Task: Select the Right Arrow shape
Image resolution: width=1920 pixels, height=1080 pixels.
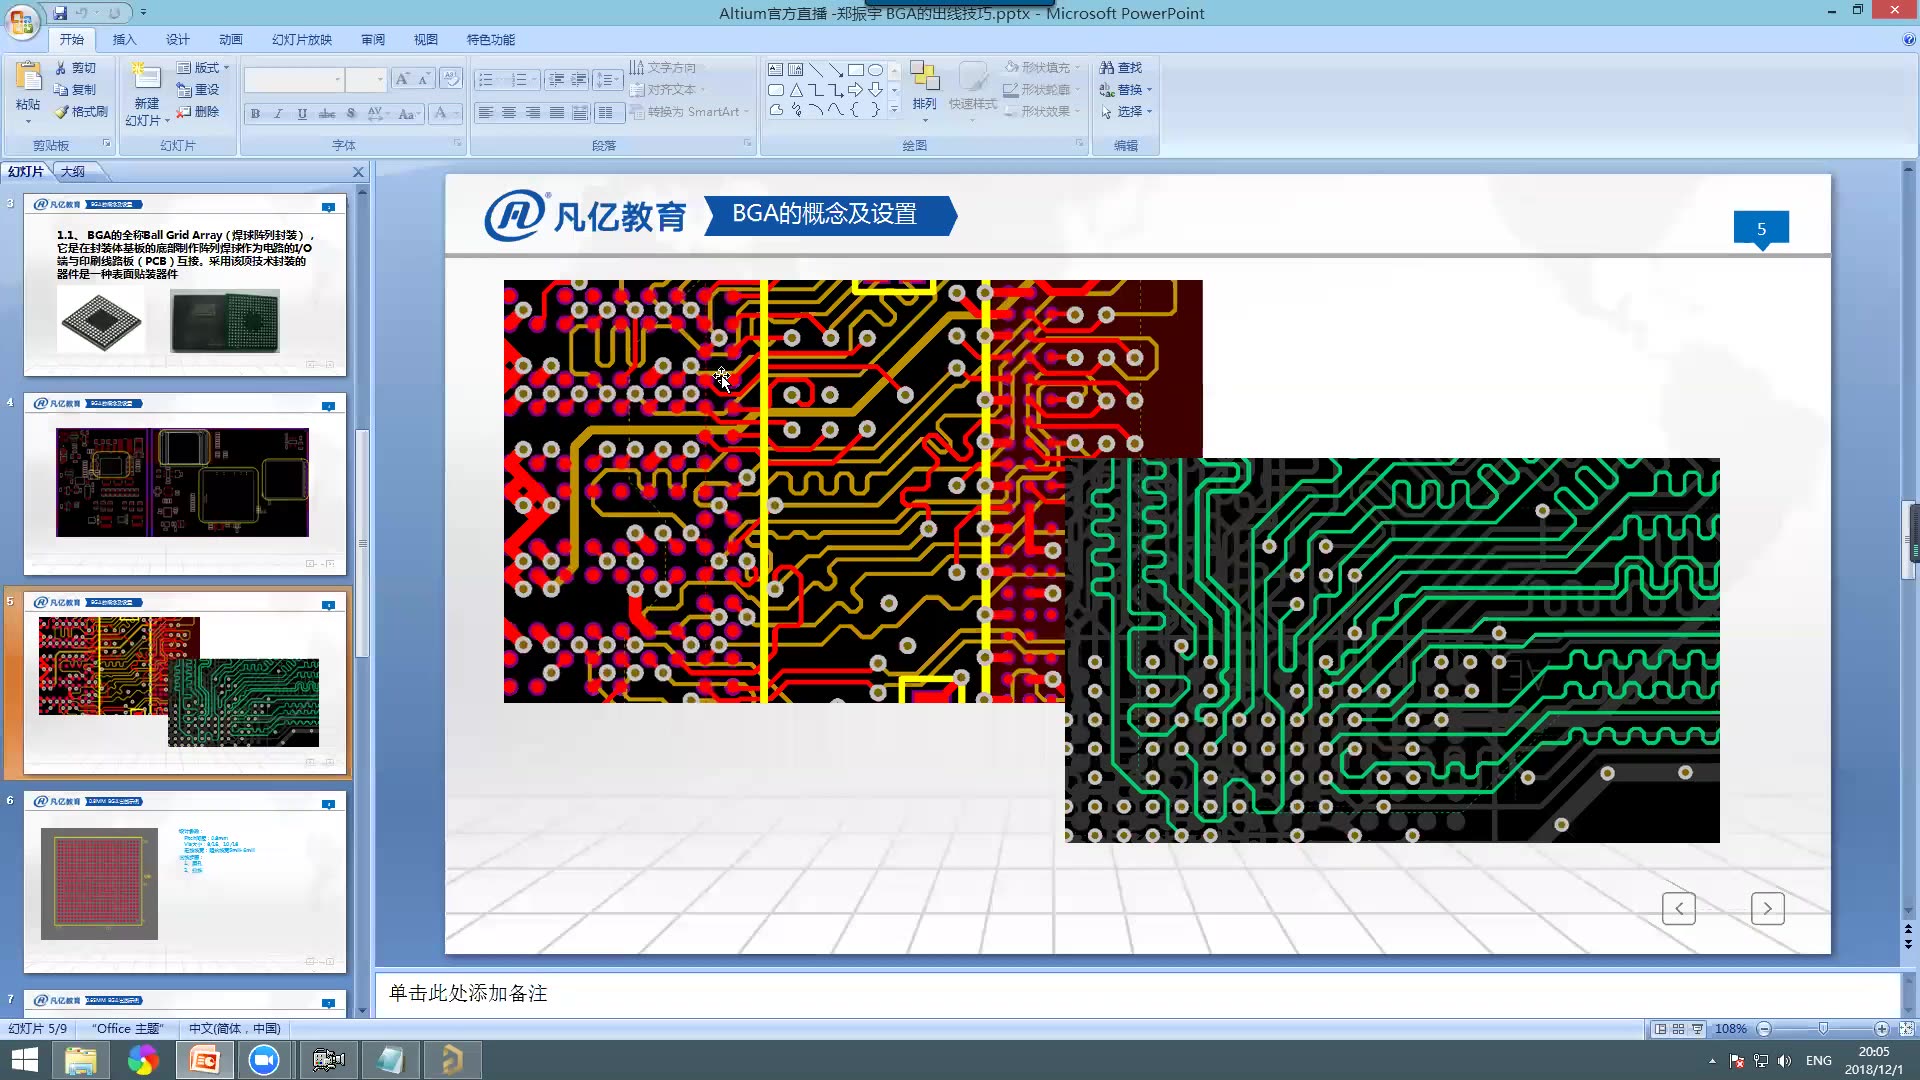Action: coord(856,90)
